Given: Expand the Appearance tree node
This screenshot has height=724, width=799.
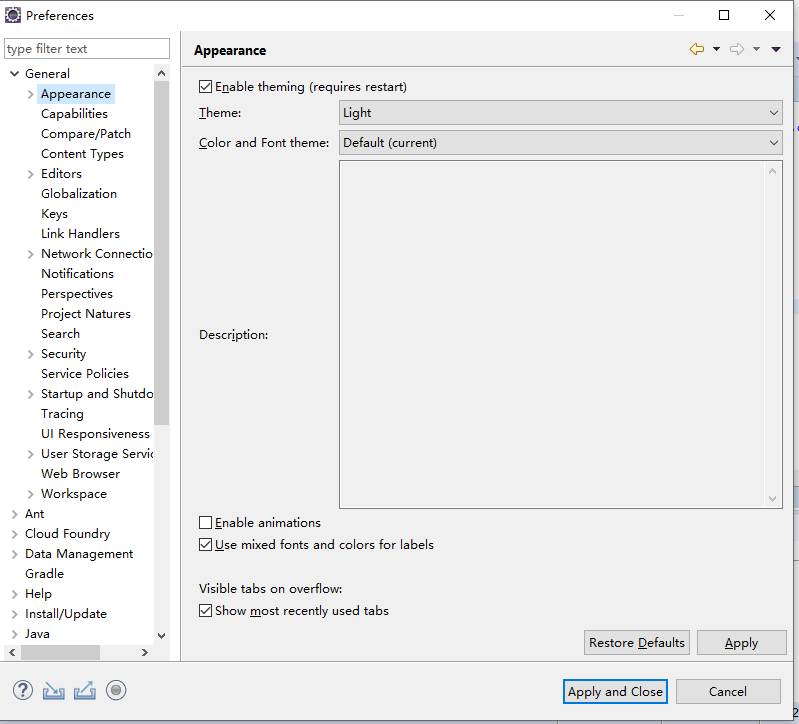Looking at the screenshot, I should click(x=31, y=94).
